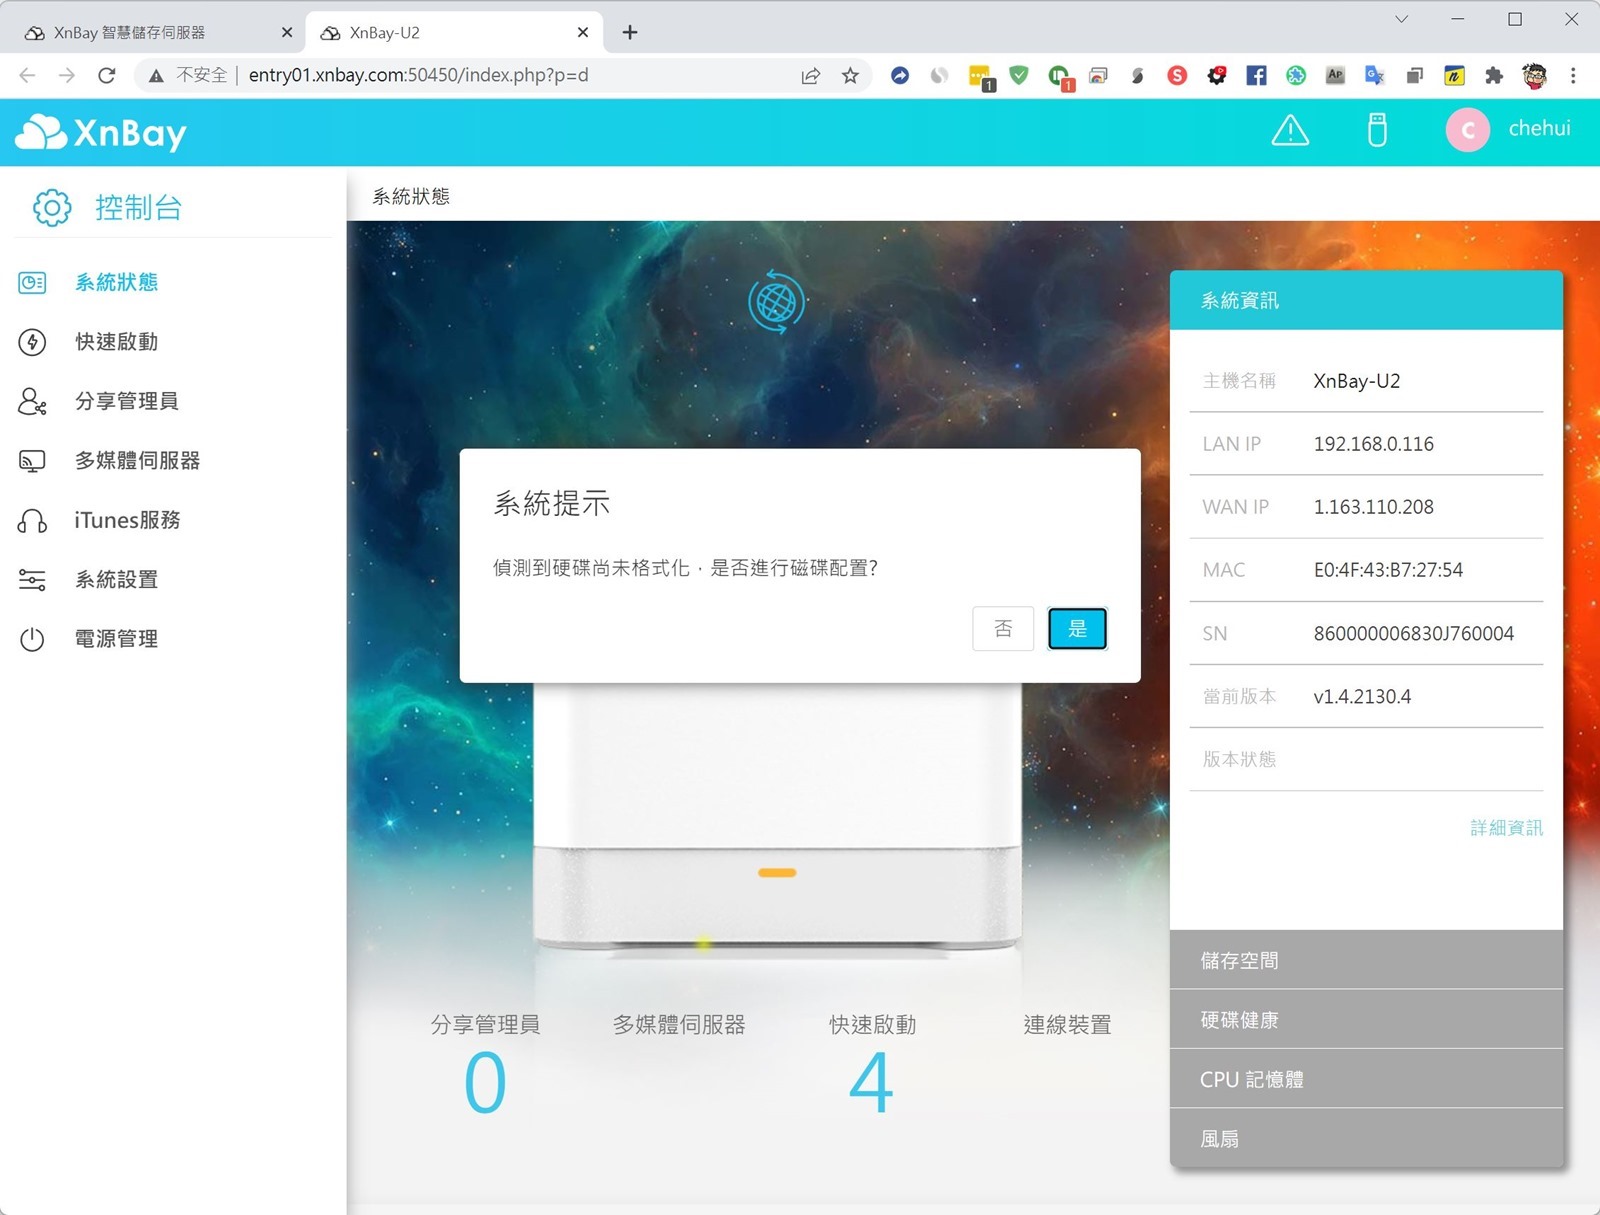
Task: Expand the 硬碟健康 section
Action: click(x=1366, y=1020)
